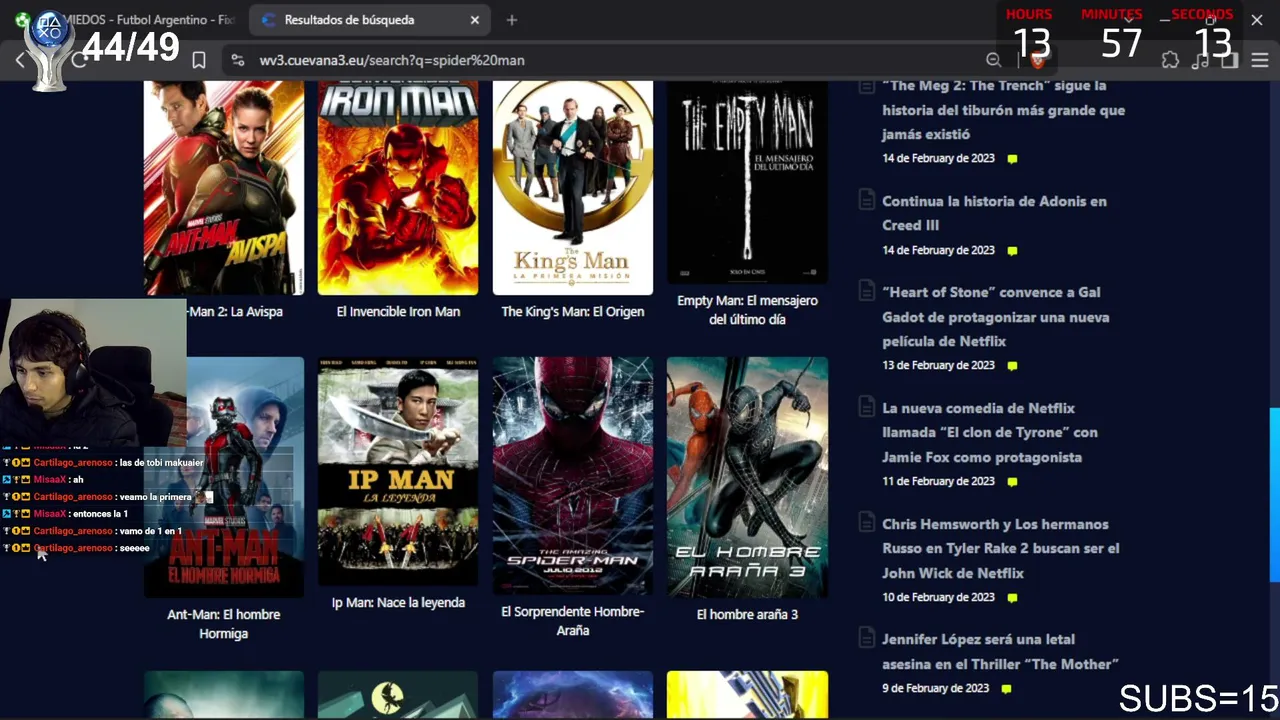Open the Heart of Stone Gal Gadot article
Image resolution: width=1280 pixels, height=720 pixels.
996,317
